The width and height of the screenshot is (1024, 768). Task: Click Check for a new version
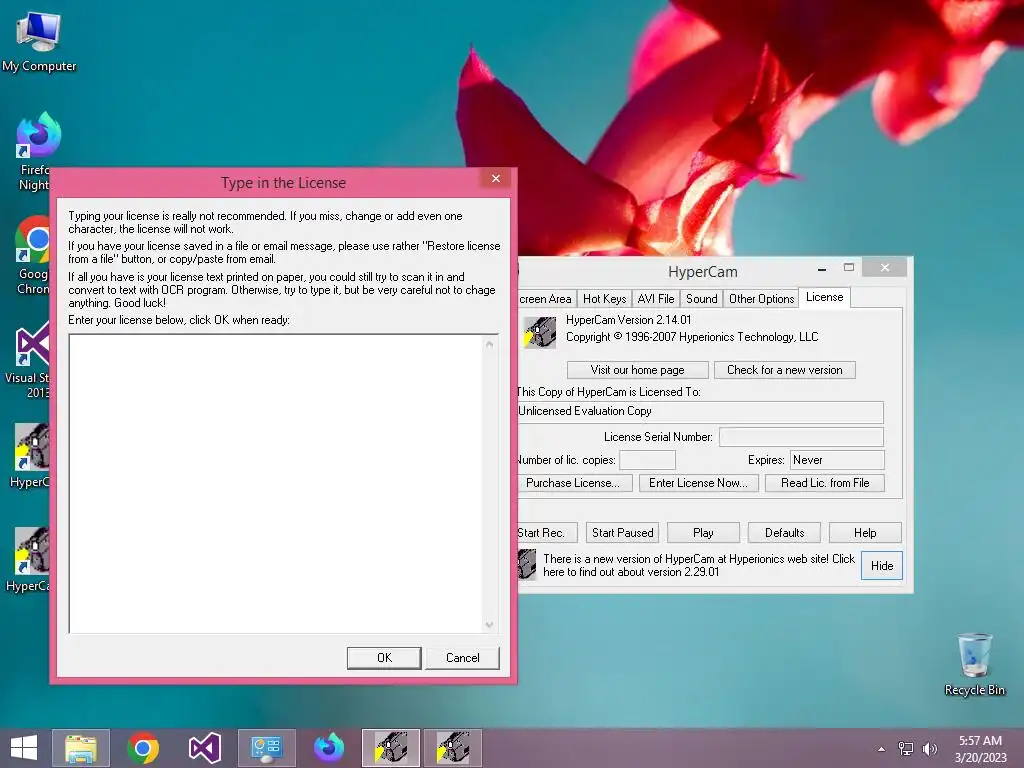pos(784,370)
